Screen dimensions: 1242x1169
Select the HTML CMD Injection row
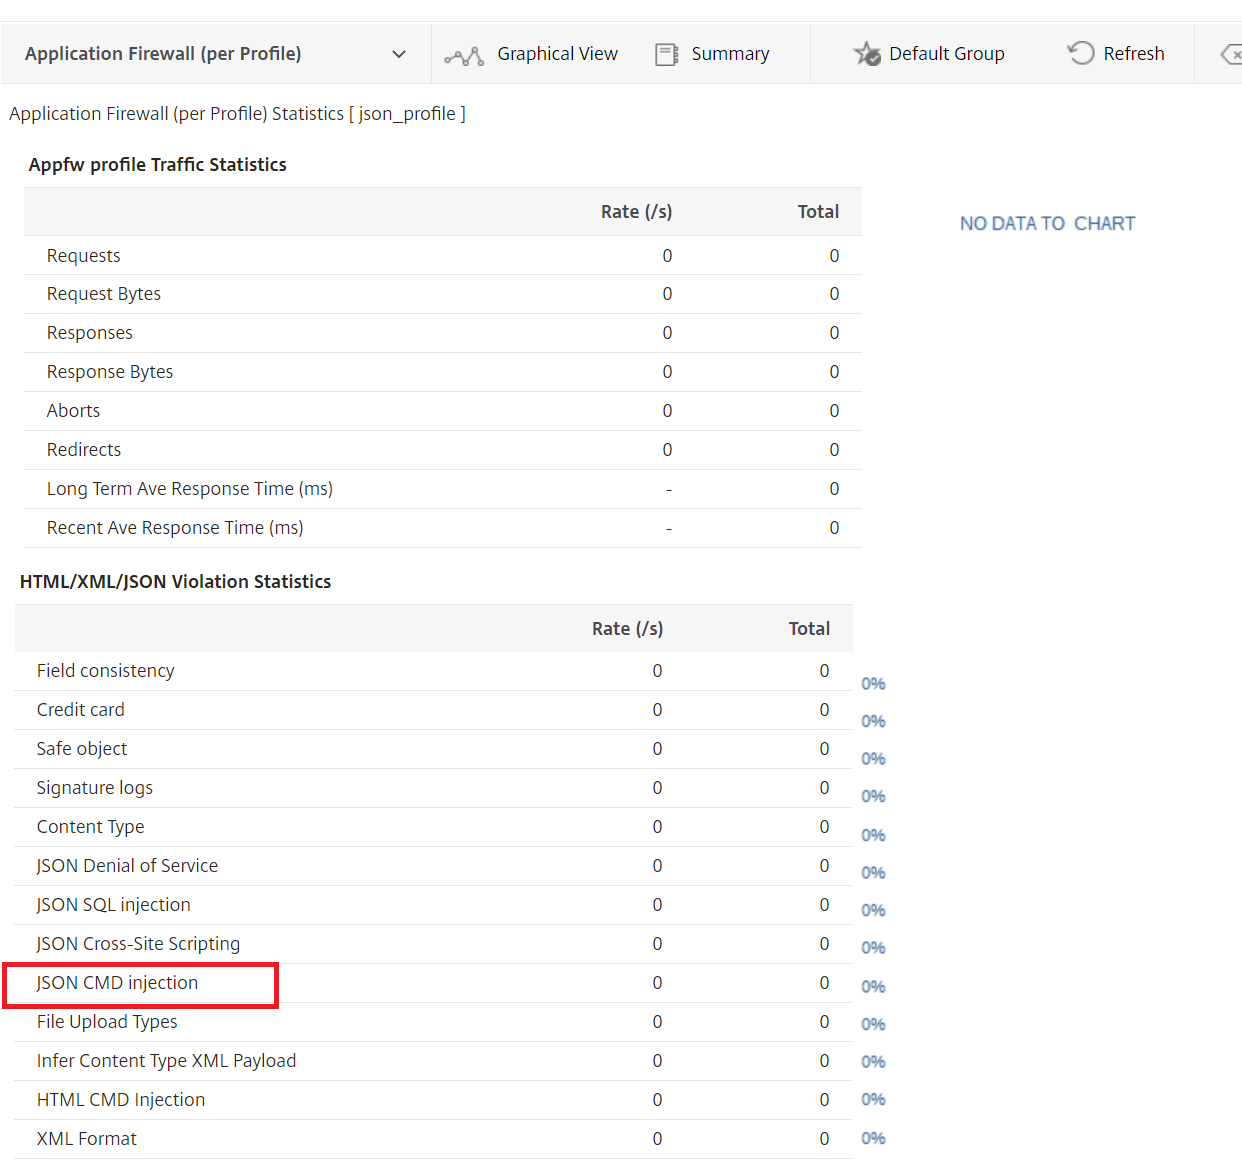click(x=433, y=1100)
